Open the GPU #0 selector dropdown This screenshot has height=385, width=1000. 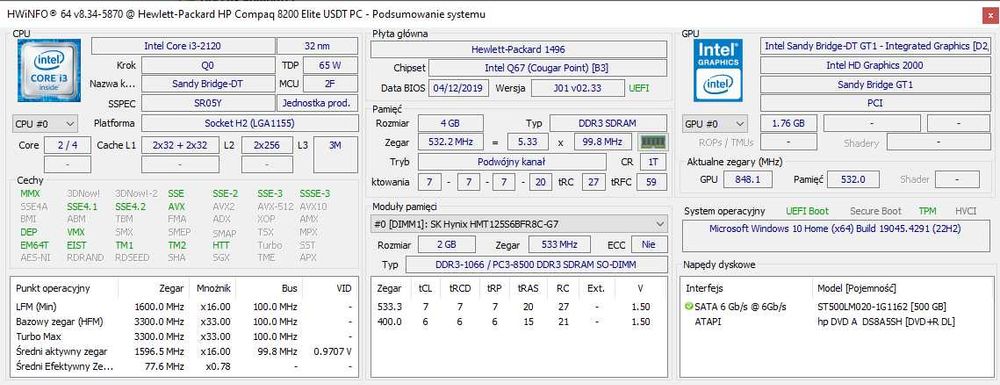coord(715,123)
